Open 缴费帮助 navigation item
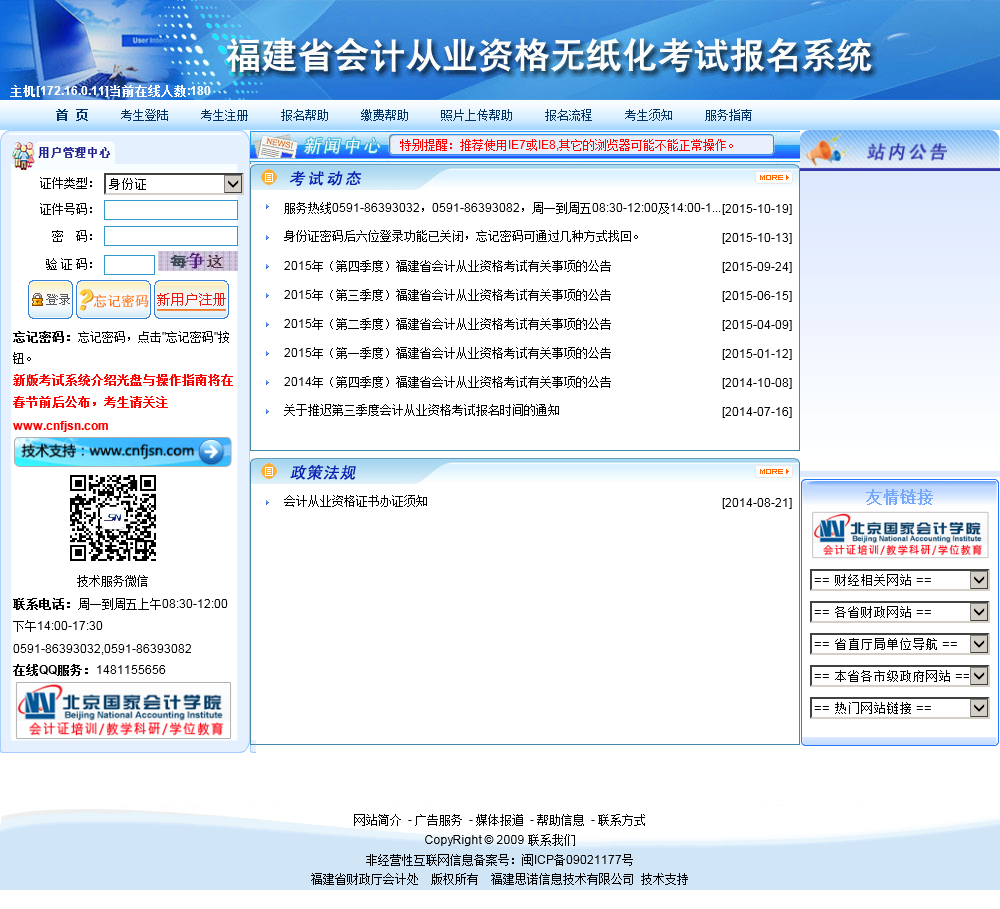Screen dimensions: 1000x909 pos(384,115)
